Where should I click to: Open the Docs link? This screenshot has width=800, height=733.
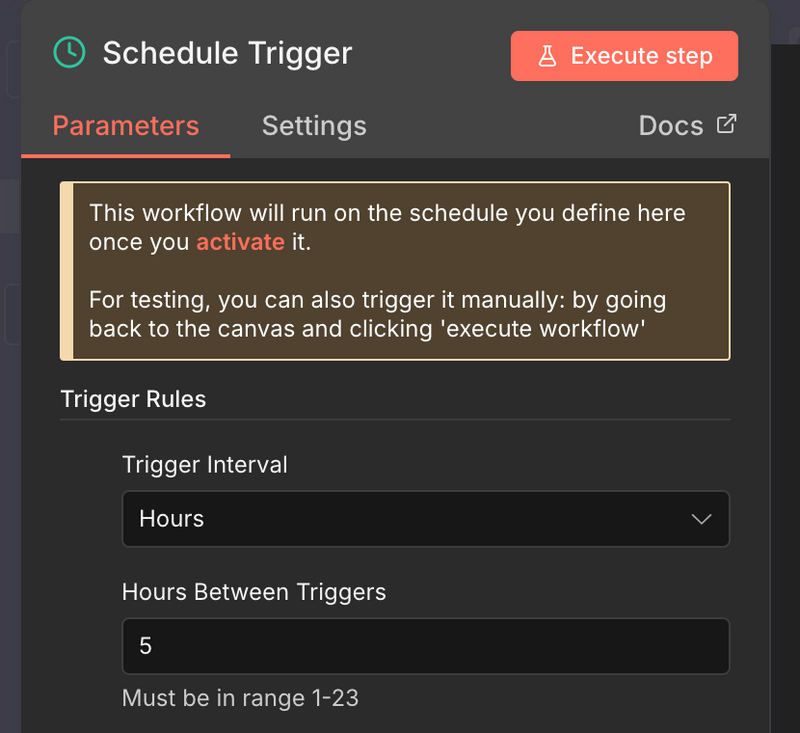coord(671,126)
